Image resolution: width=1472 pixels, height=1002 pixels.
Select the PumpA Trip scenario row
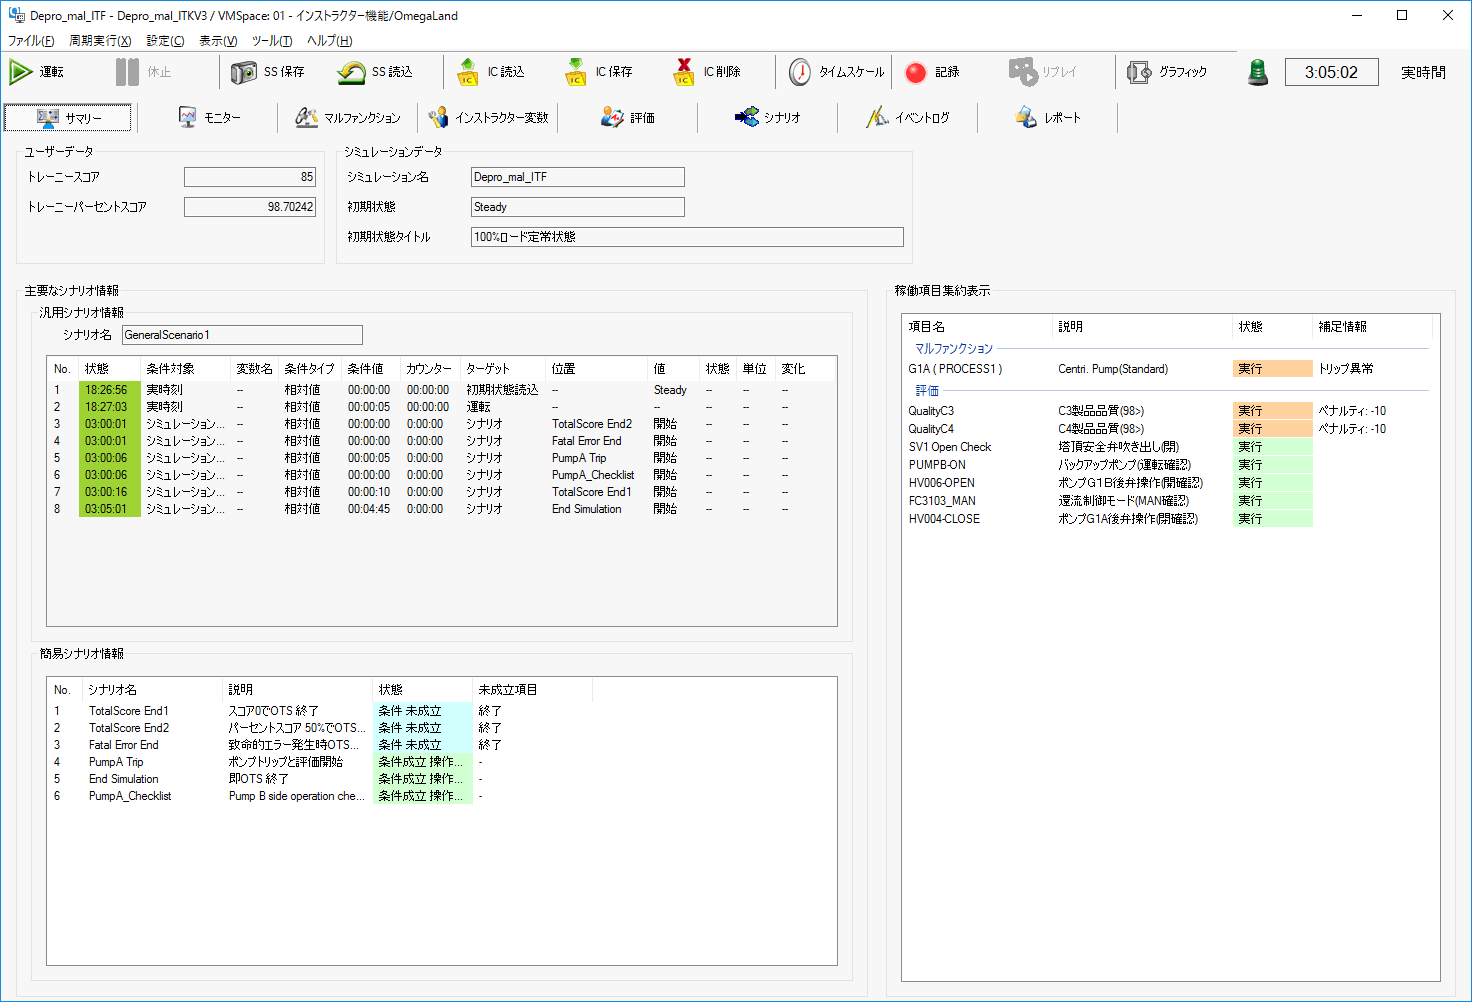point(116,762)
